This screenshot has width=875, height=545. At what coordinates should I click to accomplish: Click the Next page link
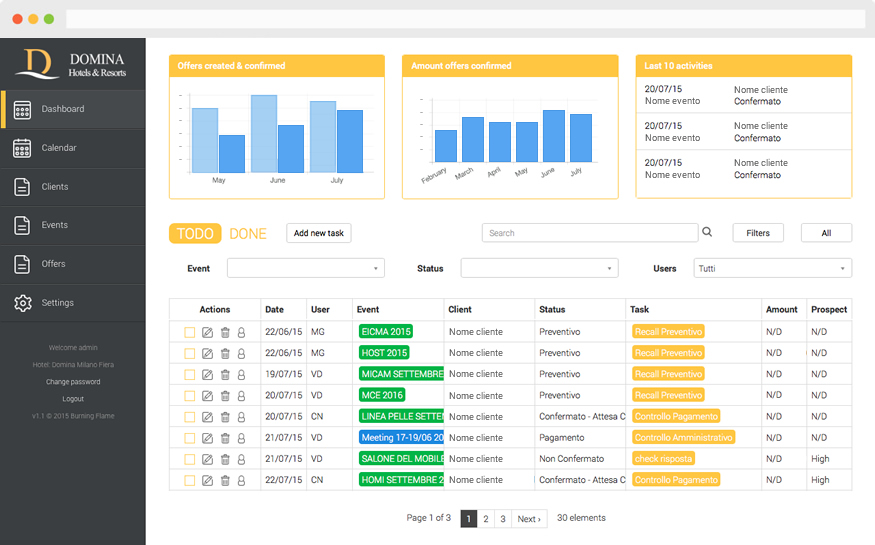point(529,519)
